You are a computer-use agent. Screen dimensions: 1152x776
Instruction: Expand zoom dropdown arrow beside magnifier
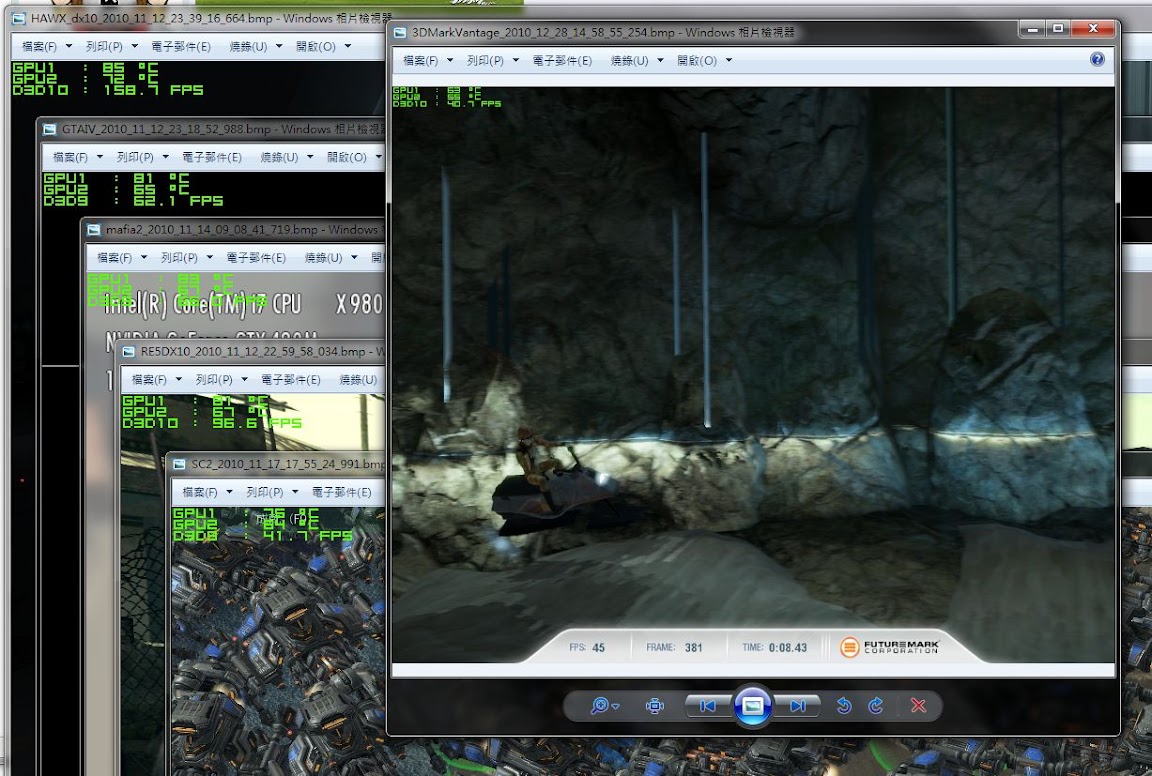coord(616,706)
